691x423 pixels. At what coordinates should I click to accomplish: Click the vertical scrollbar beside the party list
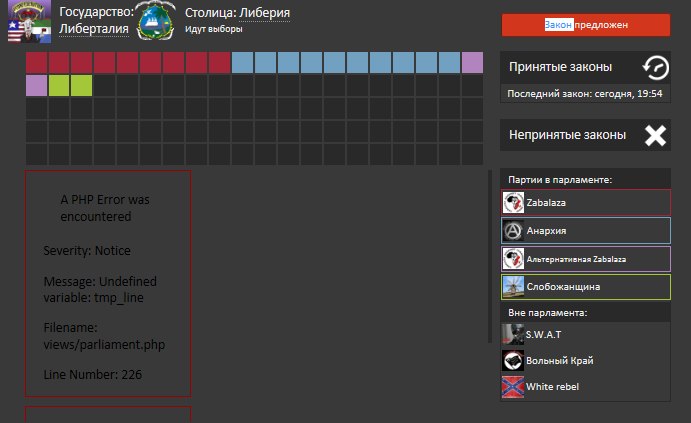[490, 256]
